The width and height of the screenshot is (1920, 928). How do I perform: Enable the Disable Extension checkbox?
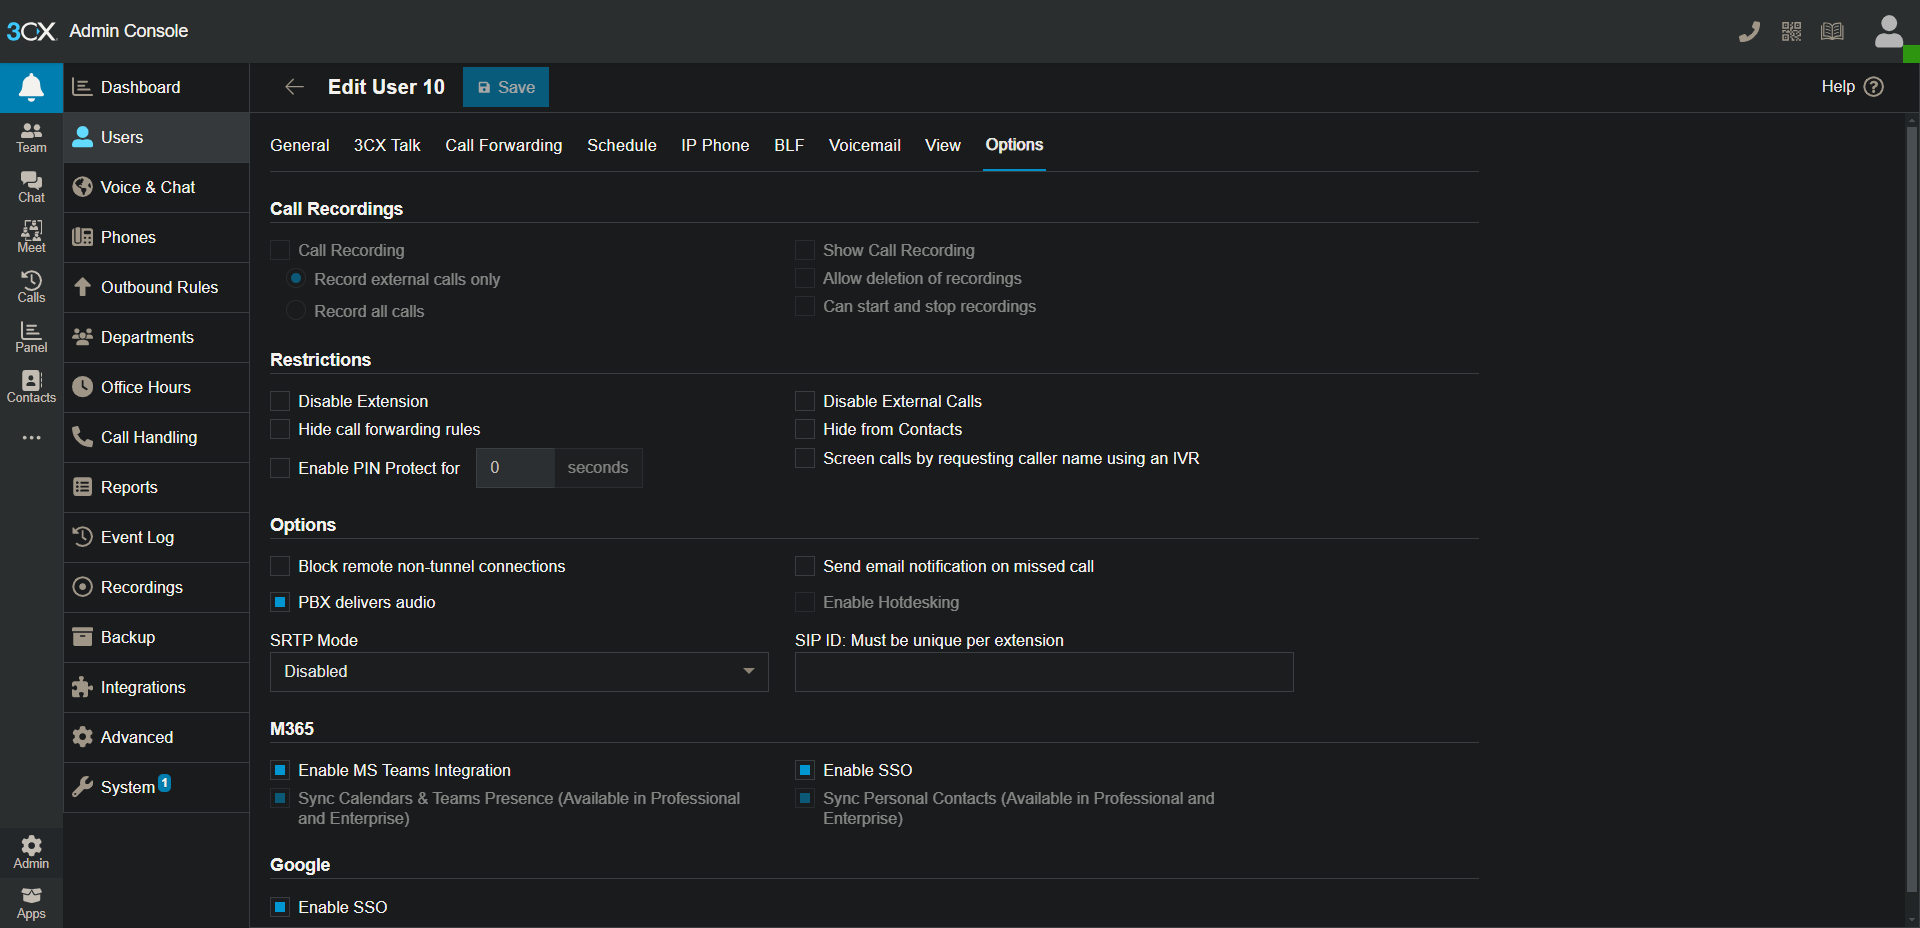click(281, 401)
